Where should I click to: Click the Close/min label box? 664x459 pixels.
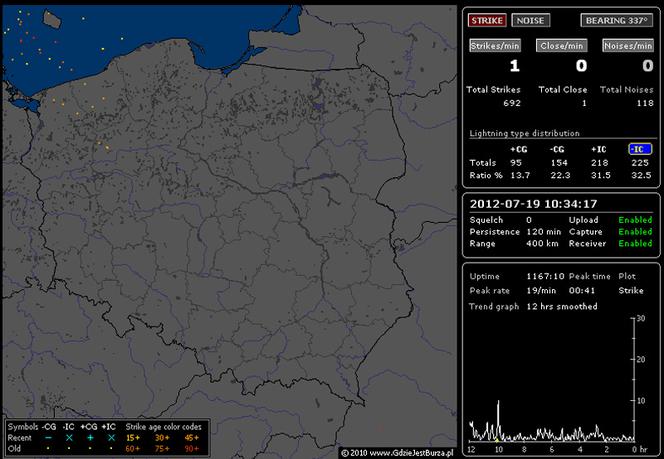pos(562,46)
